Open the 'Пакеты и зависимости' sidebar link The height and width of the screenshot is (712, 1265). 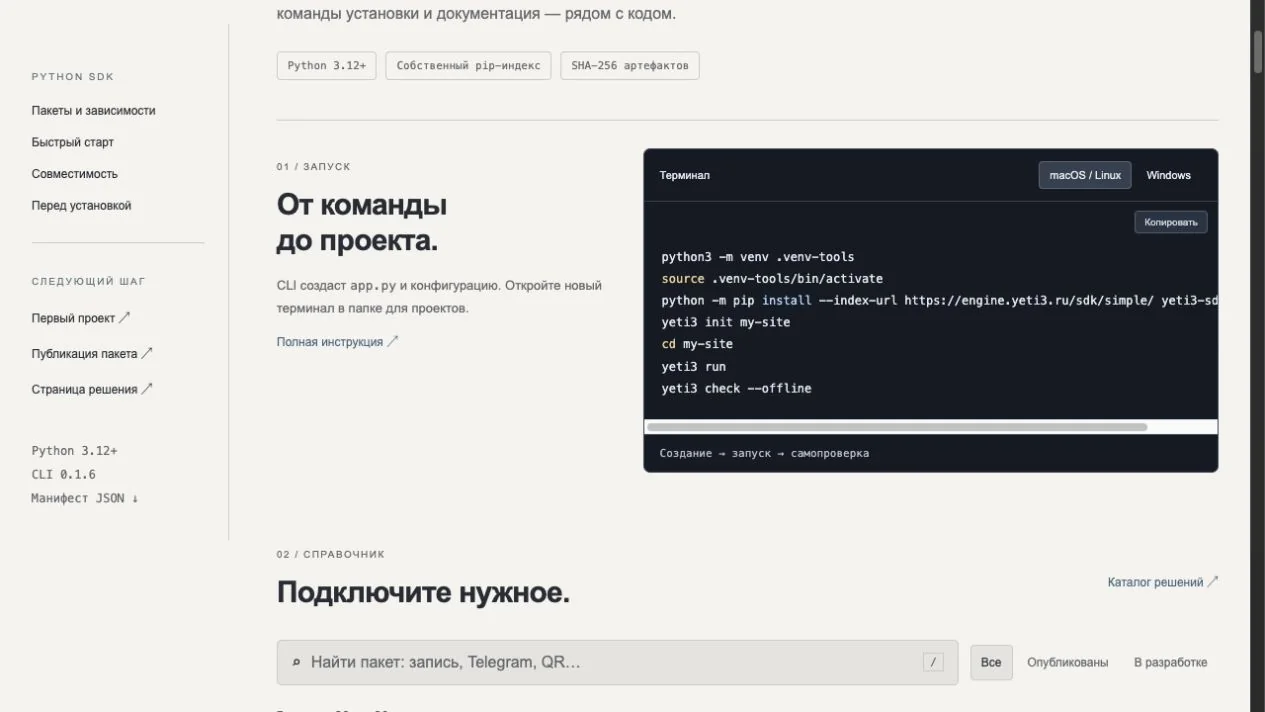93,111
